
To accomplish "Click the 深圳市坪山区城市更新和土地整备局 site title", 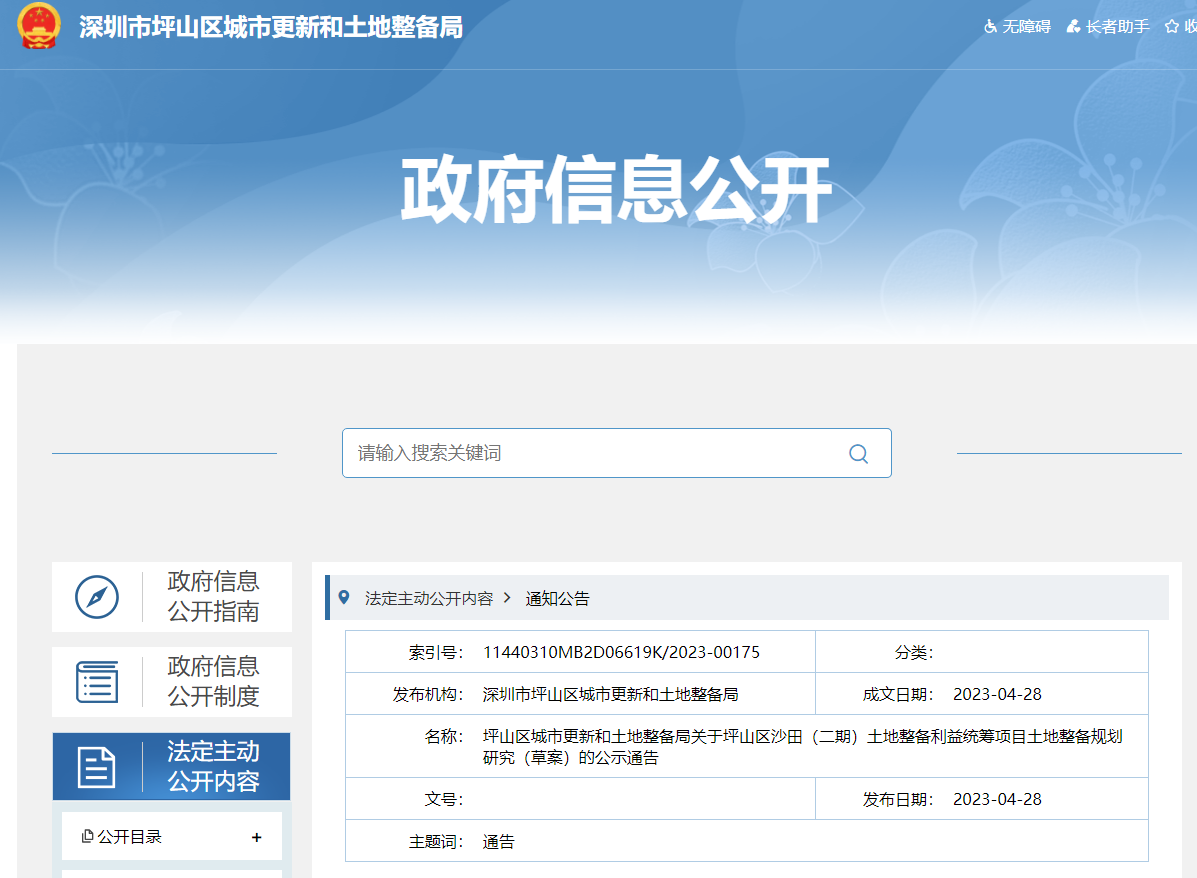I will (271, 27).
